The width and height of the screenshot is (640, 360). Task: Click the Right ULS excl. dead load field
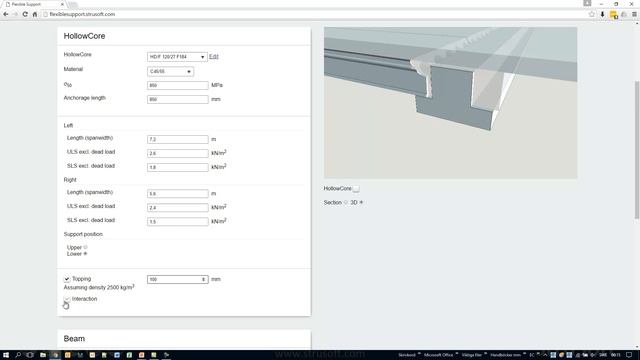(x=178, y=207)
